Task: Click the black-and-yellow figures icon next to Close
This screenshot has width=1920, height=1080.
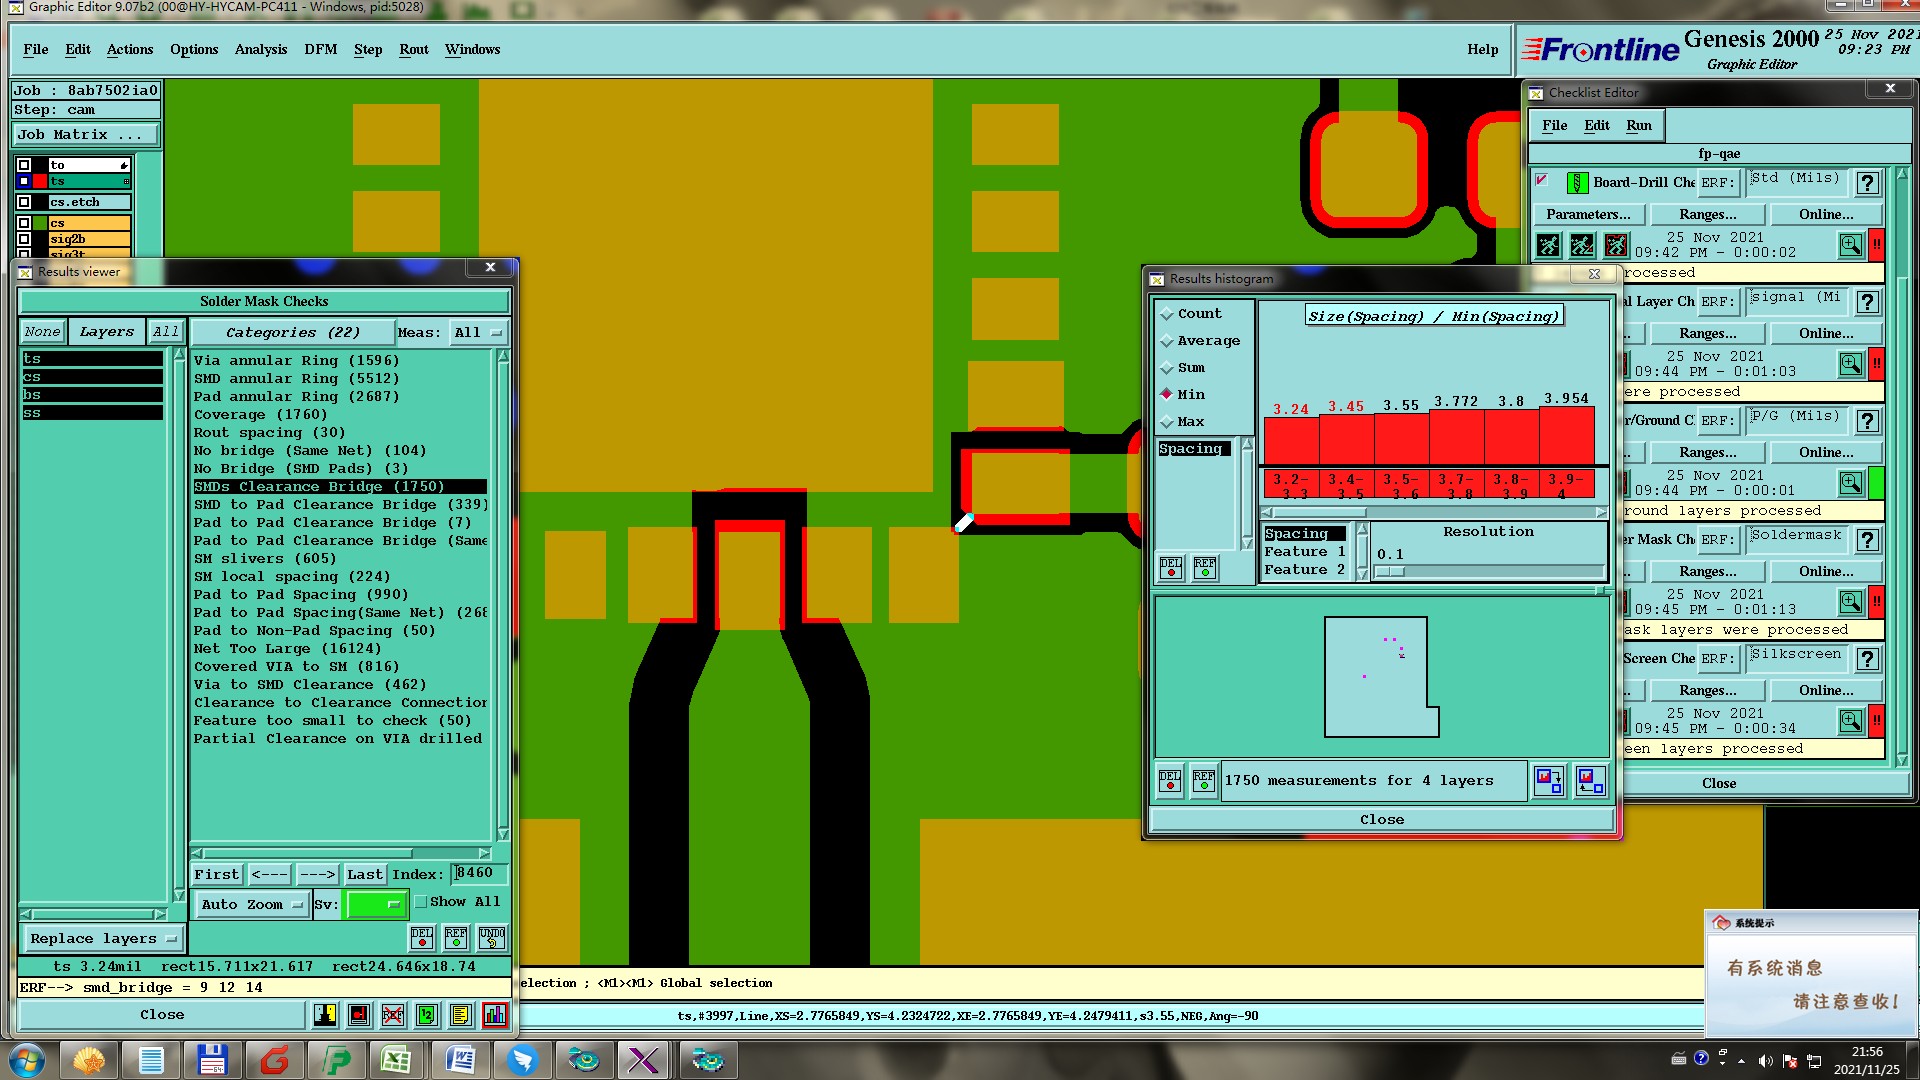Action: [x=325, y=1015]
